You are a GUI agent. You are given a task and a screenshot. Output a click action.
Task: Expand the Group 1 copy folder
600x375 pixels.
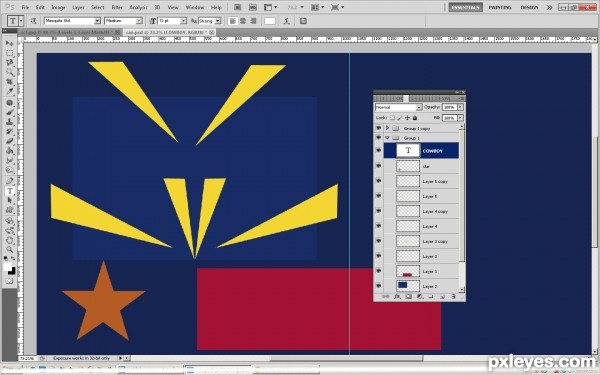tap(387, 128)
